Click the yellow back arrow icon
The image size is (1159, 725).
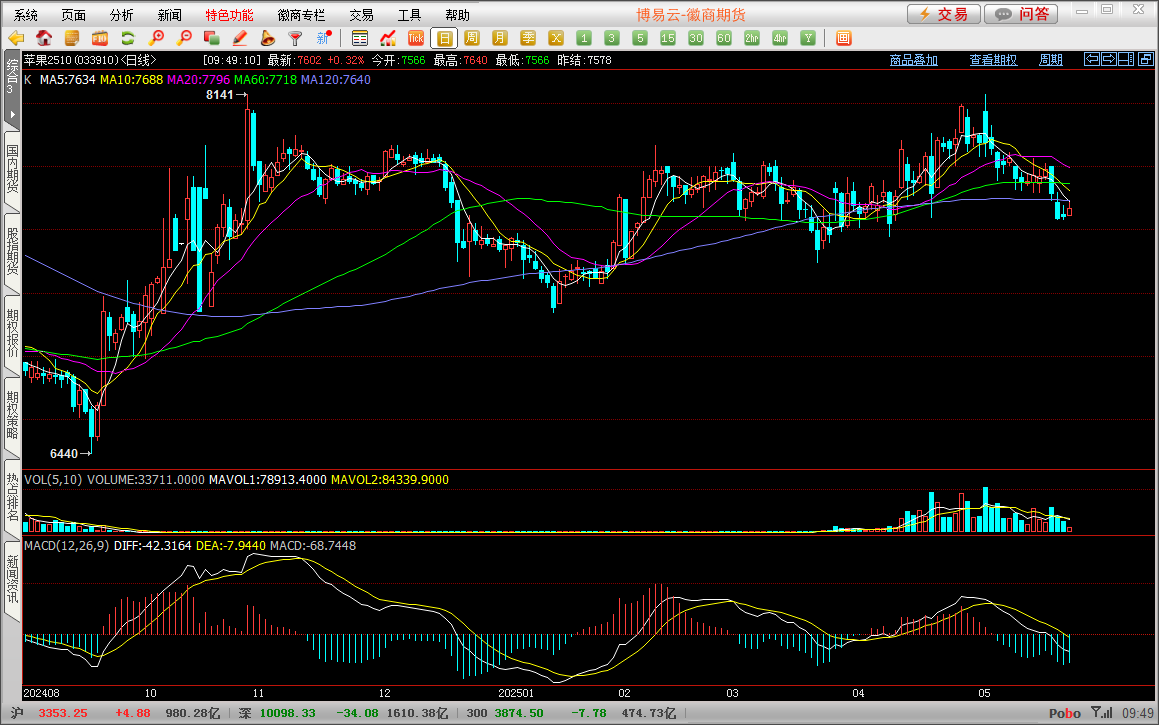(16, 38)
